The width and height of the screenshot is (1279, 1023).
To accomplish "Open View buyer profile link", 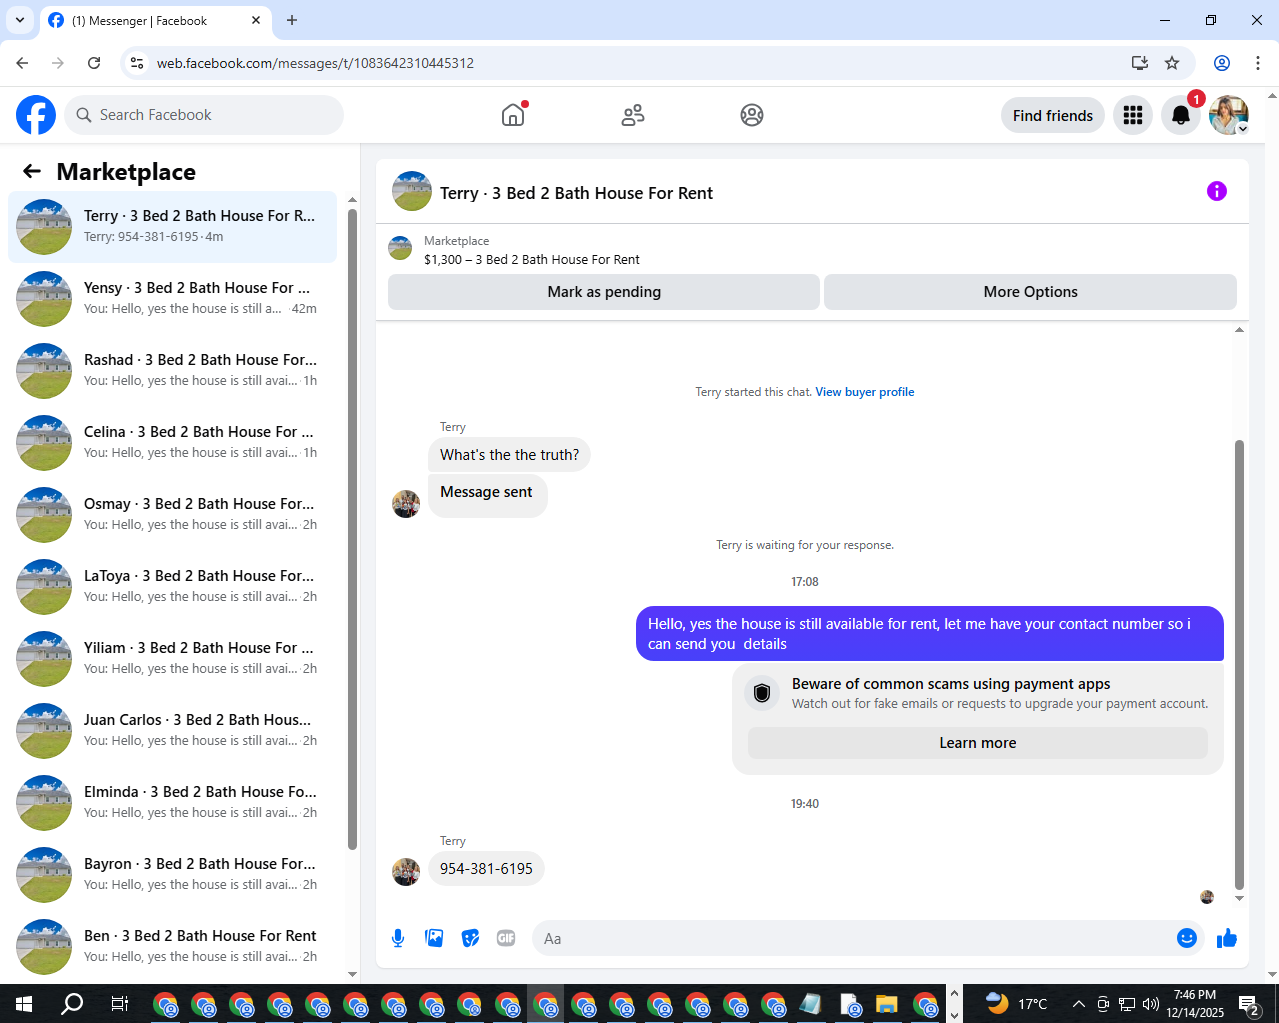I will pyautogui.click(x=865, y=392).
